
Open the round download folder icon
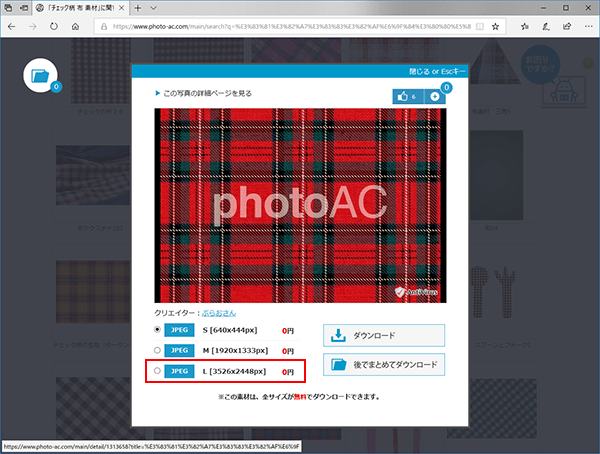pos(41,75)
